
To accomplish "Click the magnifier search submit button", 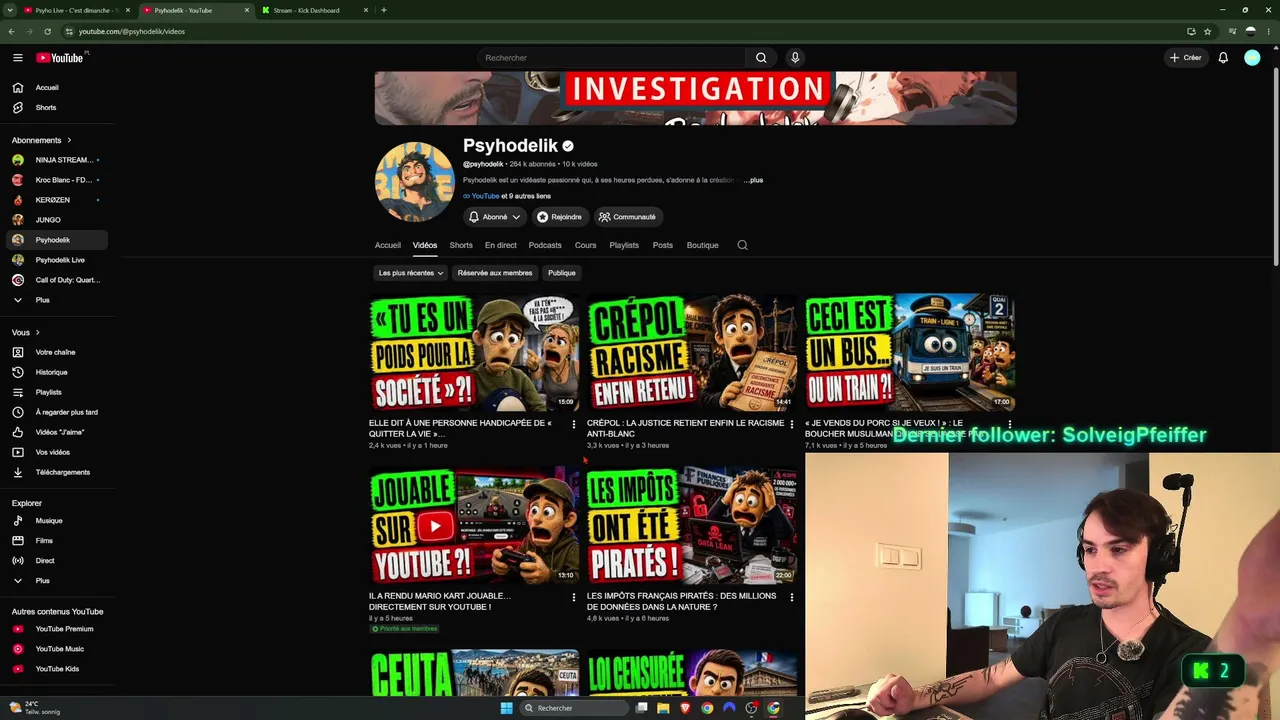I will (761, 58).
